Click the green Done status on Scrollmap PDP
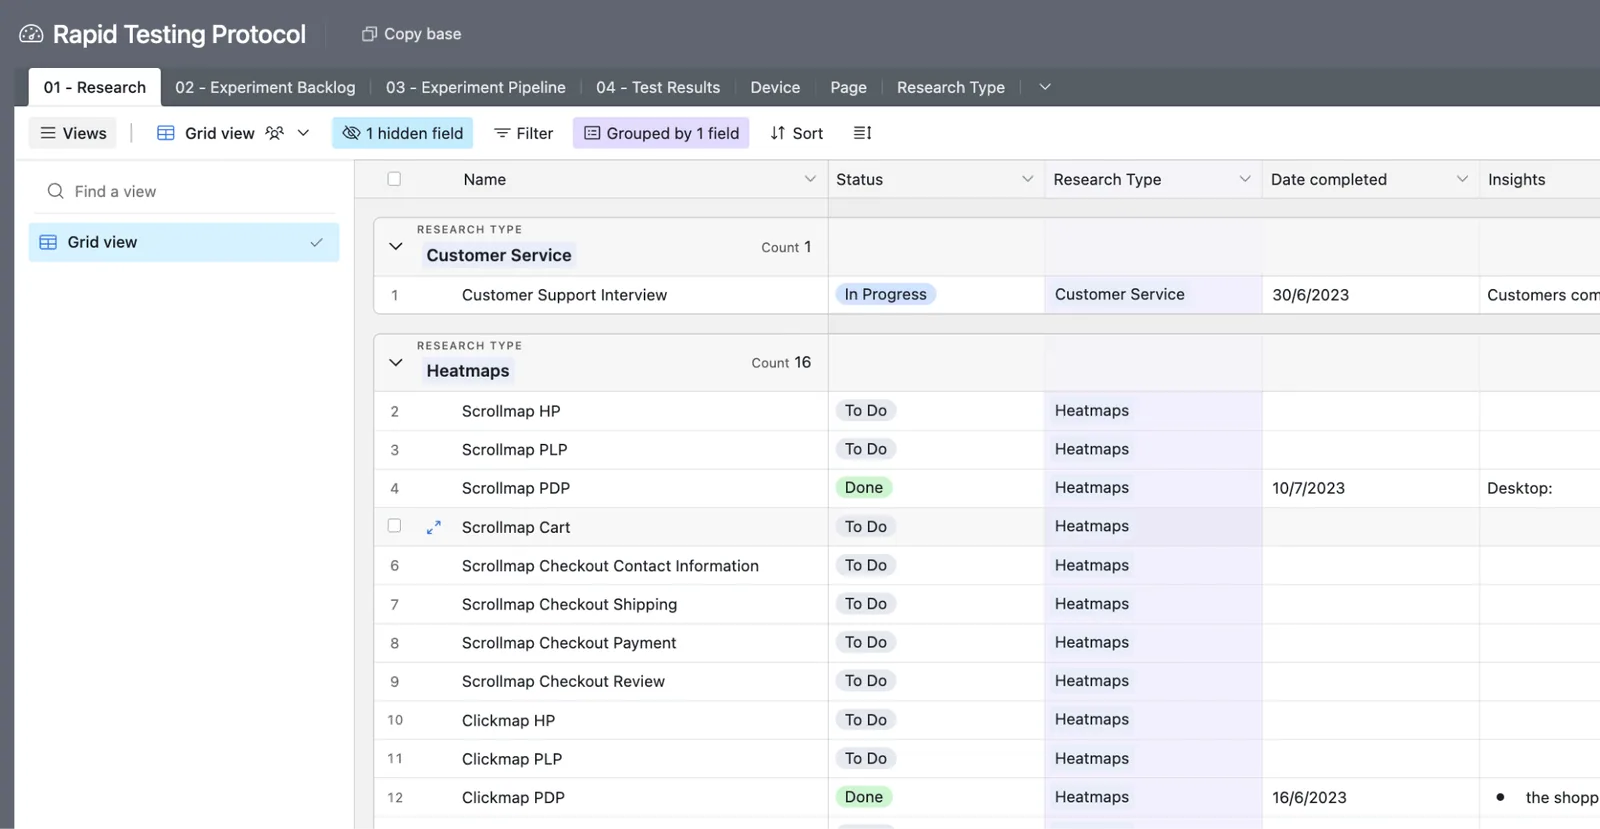Viewport: 1600px width, 829px height. pyautogui.click(x=864, y=488)
